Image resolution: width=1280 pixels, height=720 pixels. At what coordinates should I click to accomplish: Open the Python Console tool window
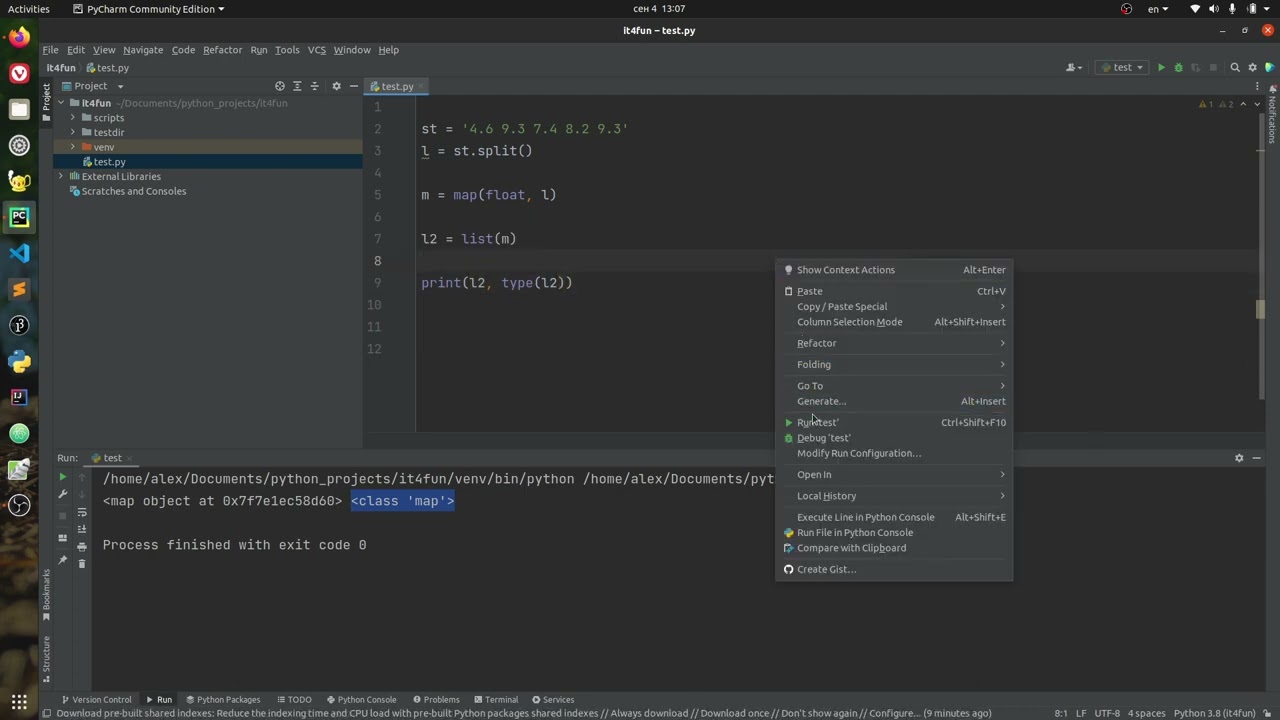coord(360,700)
